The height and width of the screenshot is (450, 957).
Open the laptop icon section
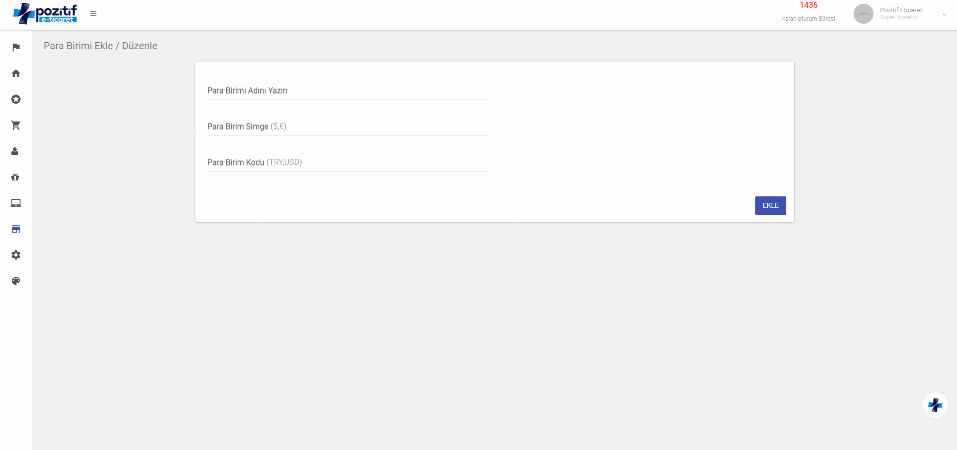click(16, 203)
